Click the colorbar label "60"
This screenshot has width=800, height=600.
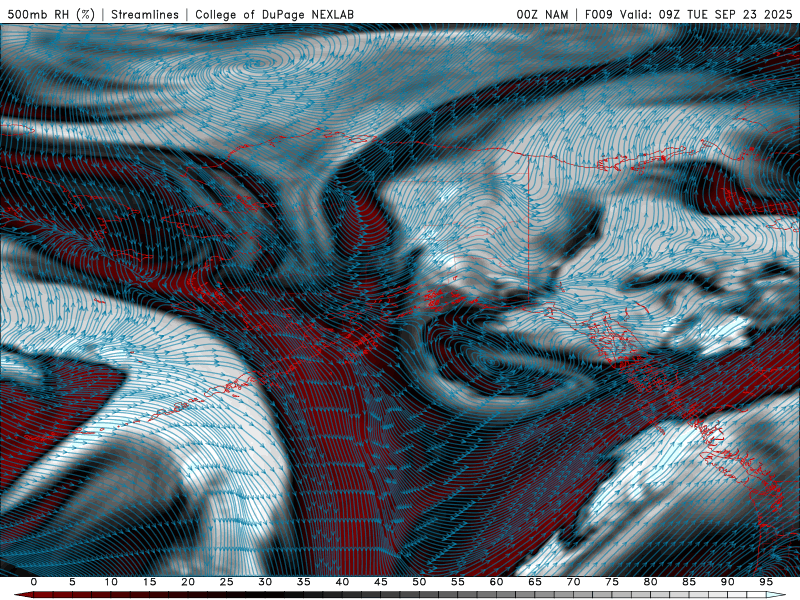(x=496, y=582)
